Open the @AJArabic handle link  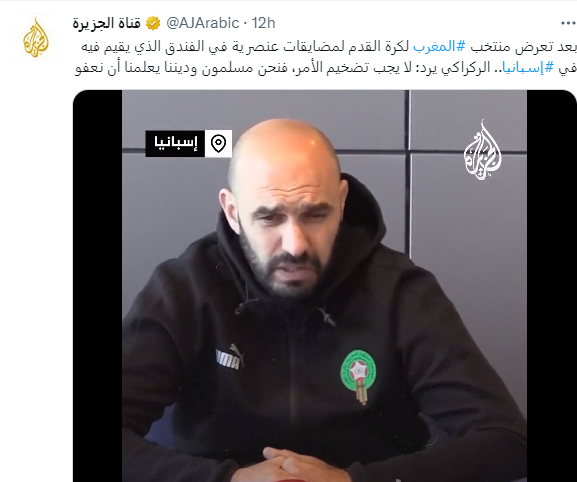pos(202,24)
